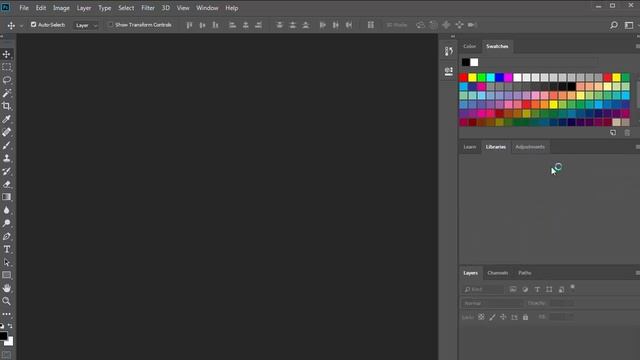Open the workspace switcher dropdown
This screenshot has height=360, width=640.
[x=629, y=25]
